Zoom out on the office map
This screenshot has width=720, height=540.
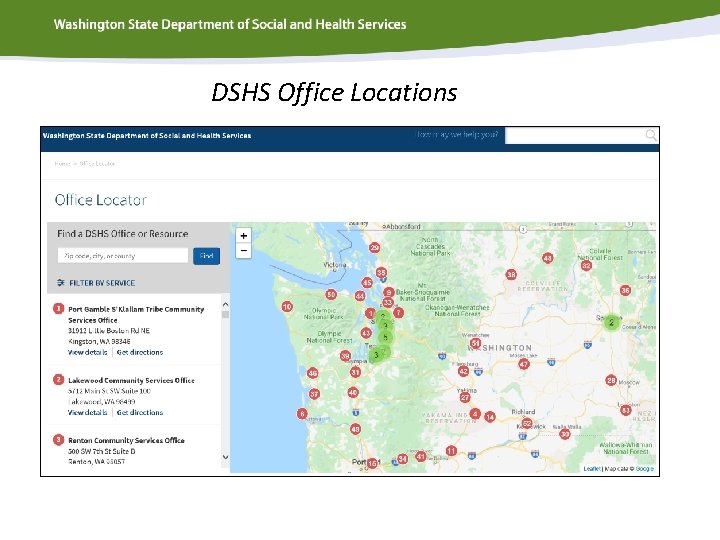click(243, 251)
